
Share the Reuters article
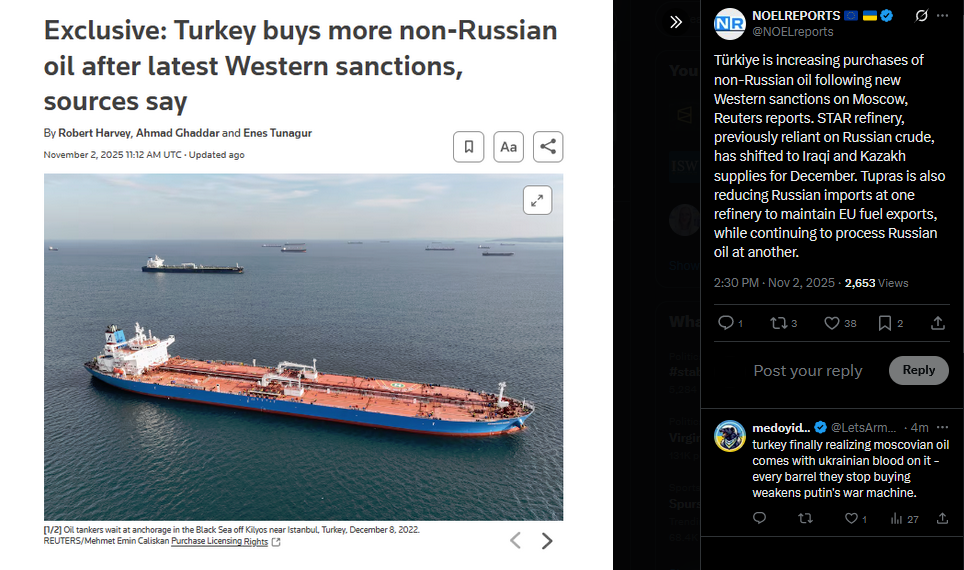tap(548, 147)
